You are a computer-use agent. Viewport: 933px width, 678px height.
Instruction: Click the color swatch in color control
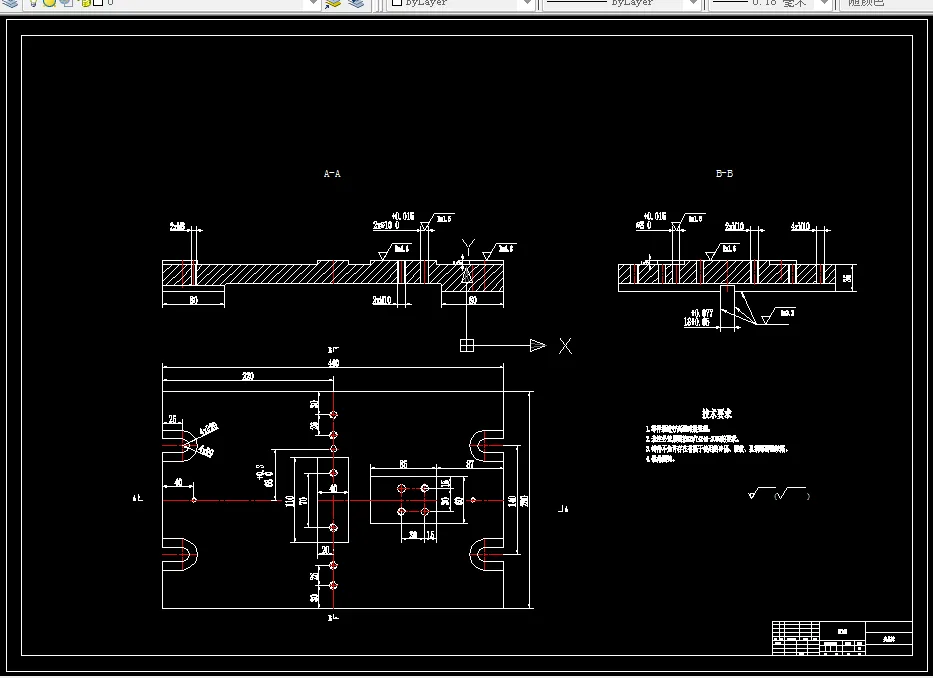point(397,3)
